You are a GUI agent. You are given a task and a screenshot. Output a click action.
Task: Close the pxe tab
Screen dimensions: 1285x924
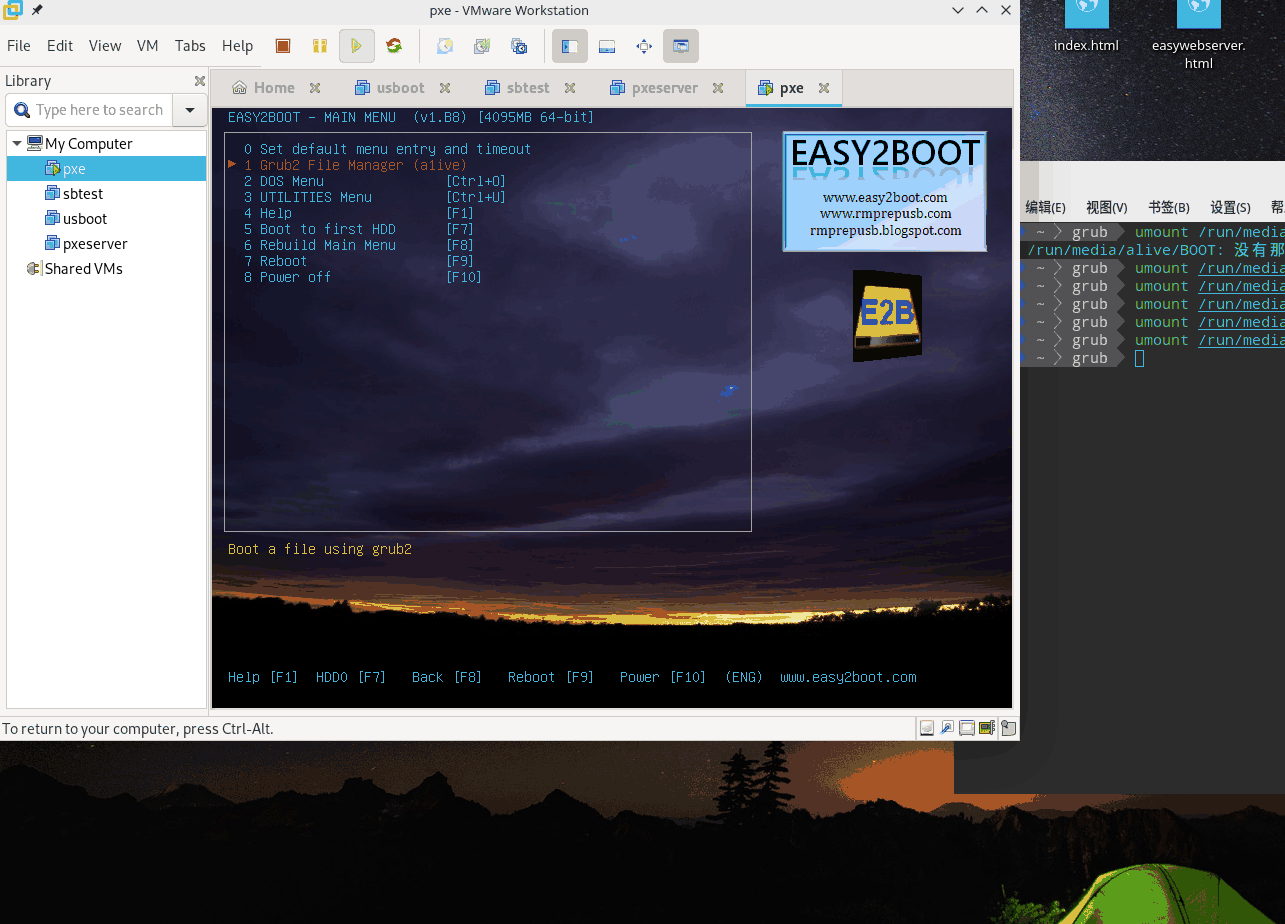pyautogui.click(x=824, y=88)
